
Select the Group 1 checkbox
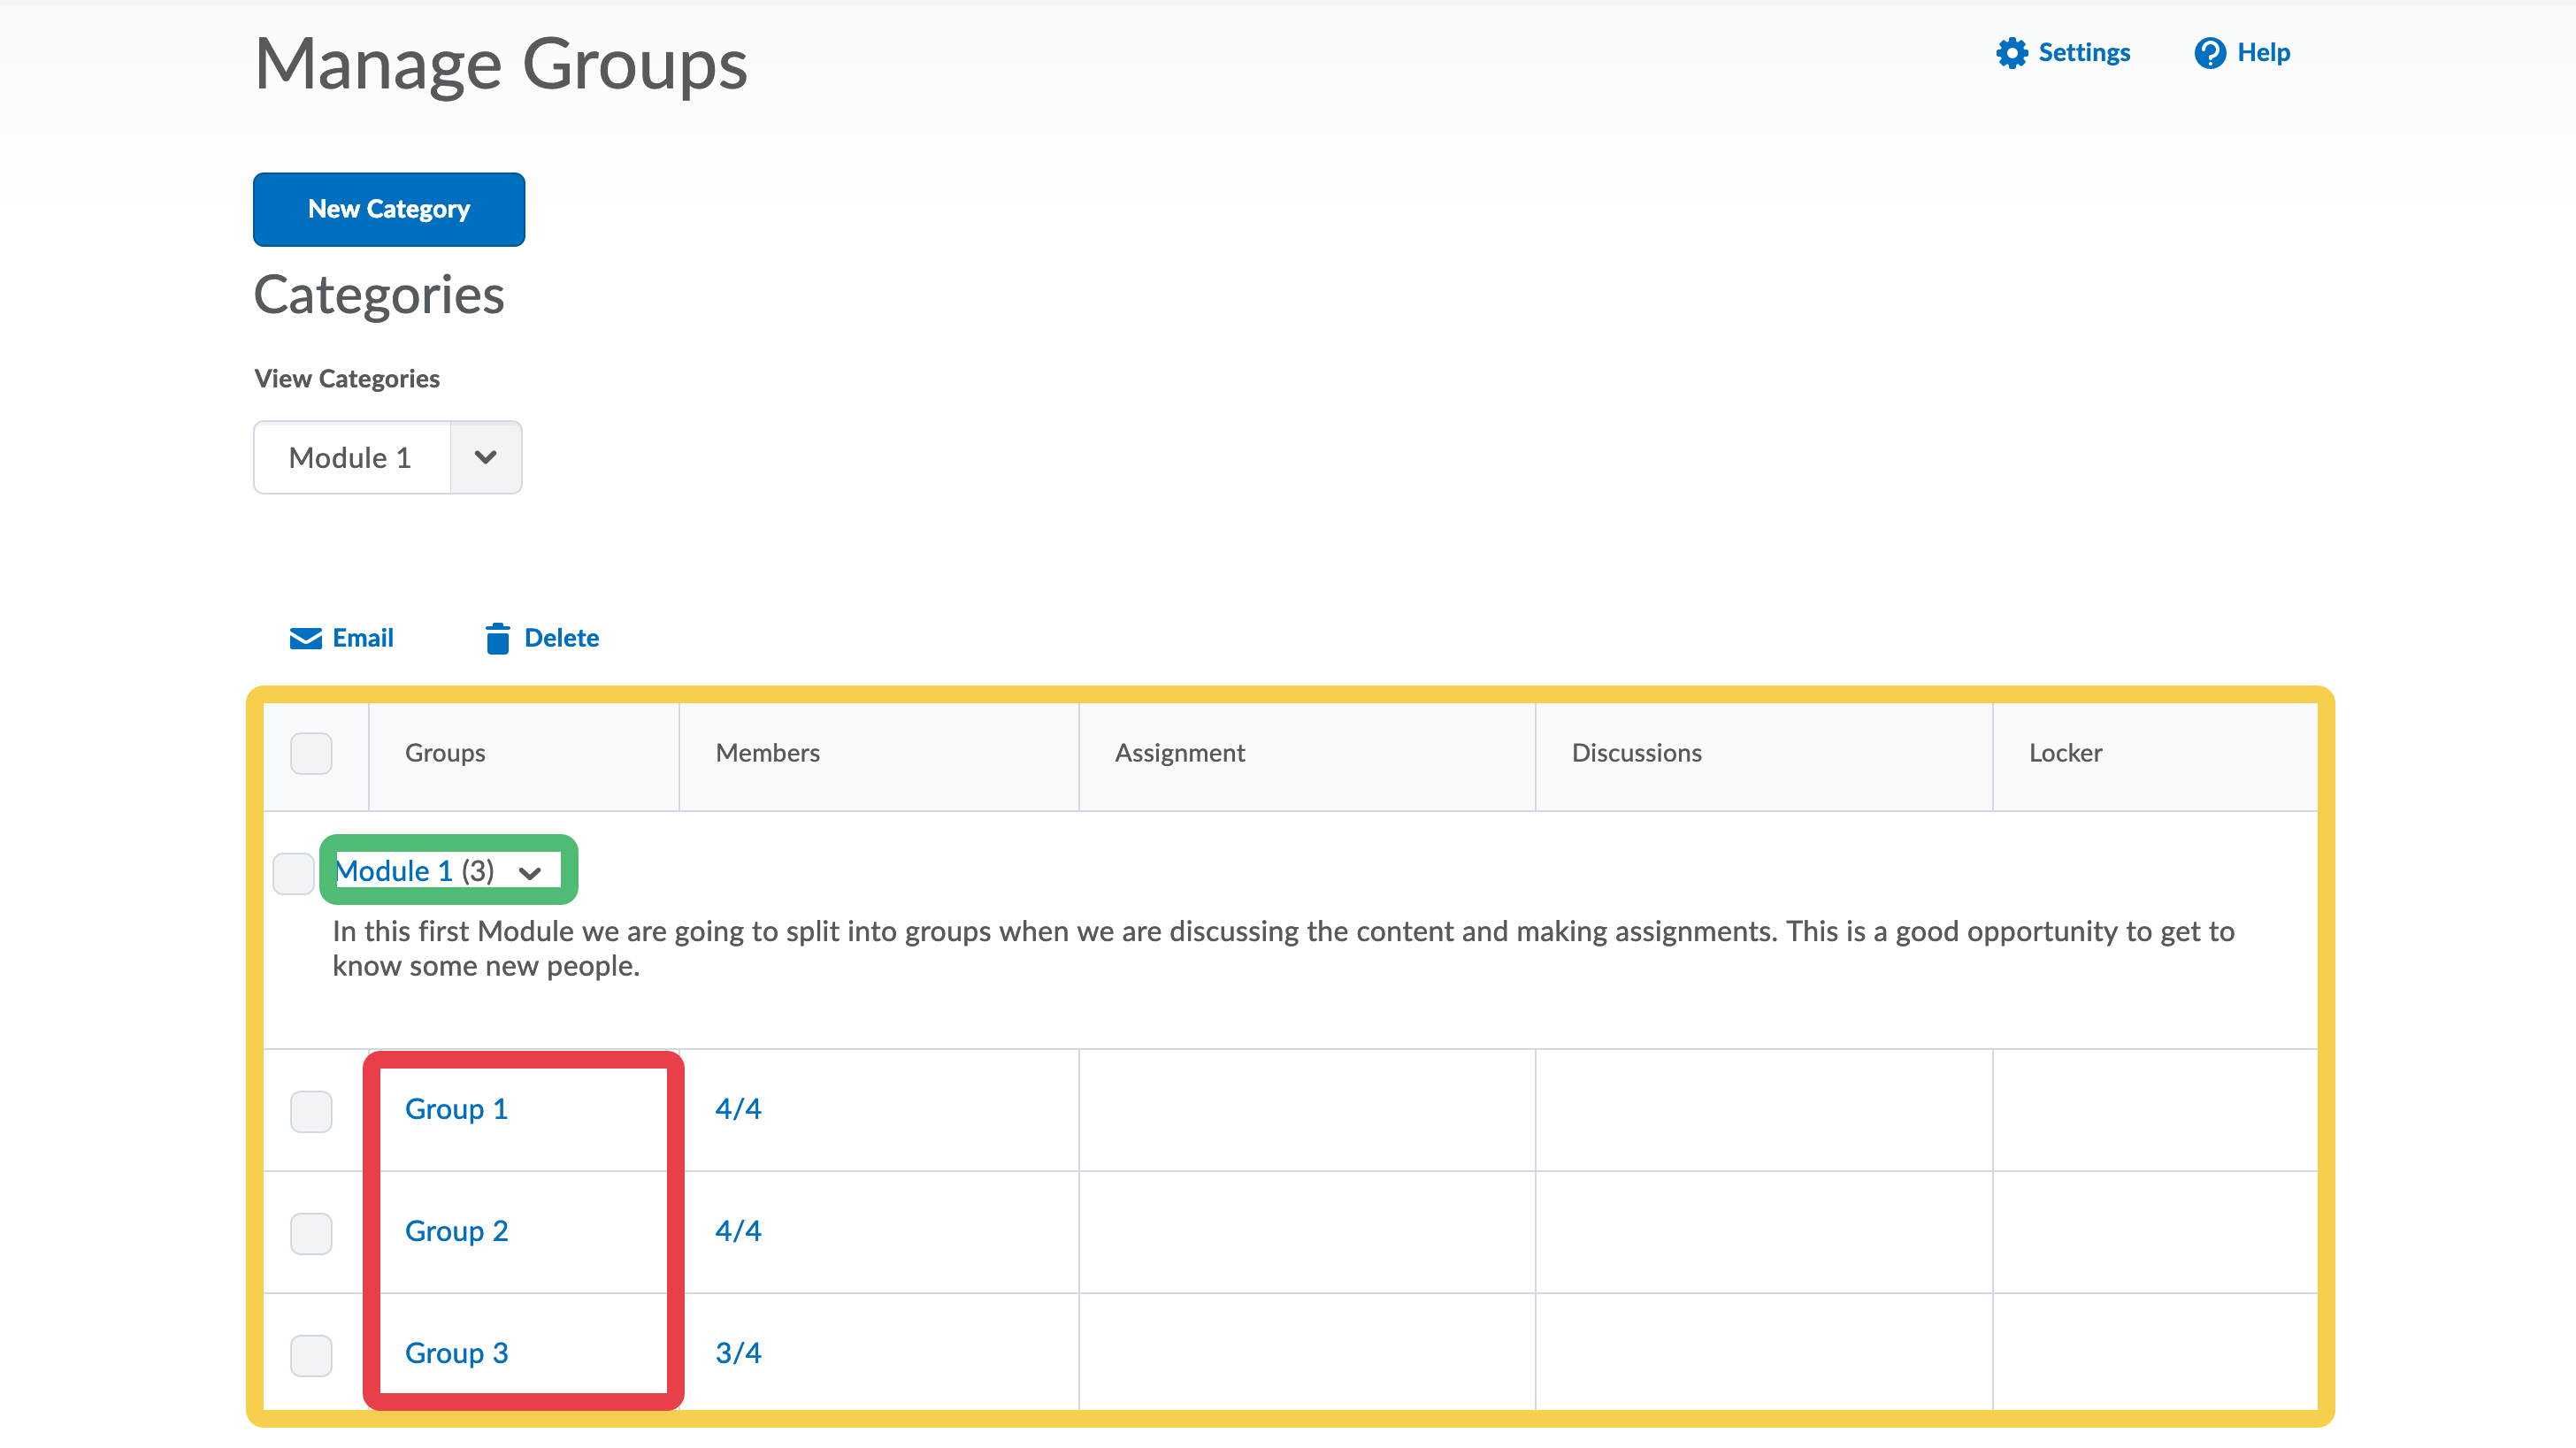(x=311, y=1111)
